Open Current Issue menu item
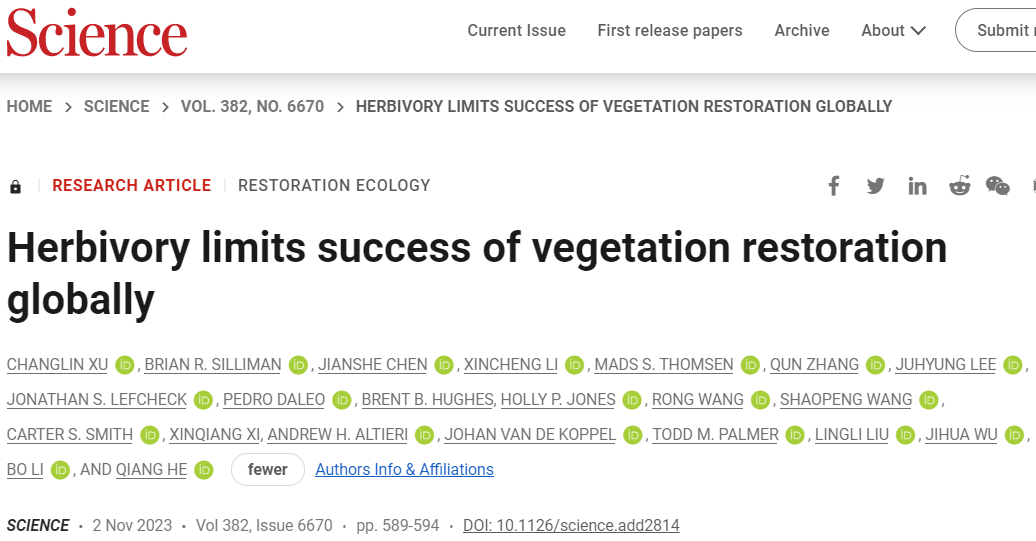 pos(517,30)
